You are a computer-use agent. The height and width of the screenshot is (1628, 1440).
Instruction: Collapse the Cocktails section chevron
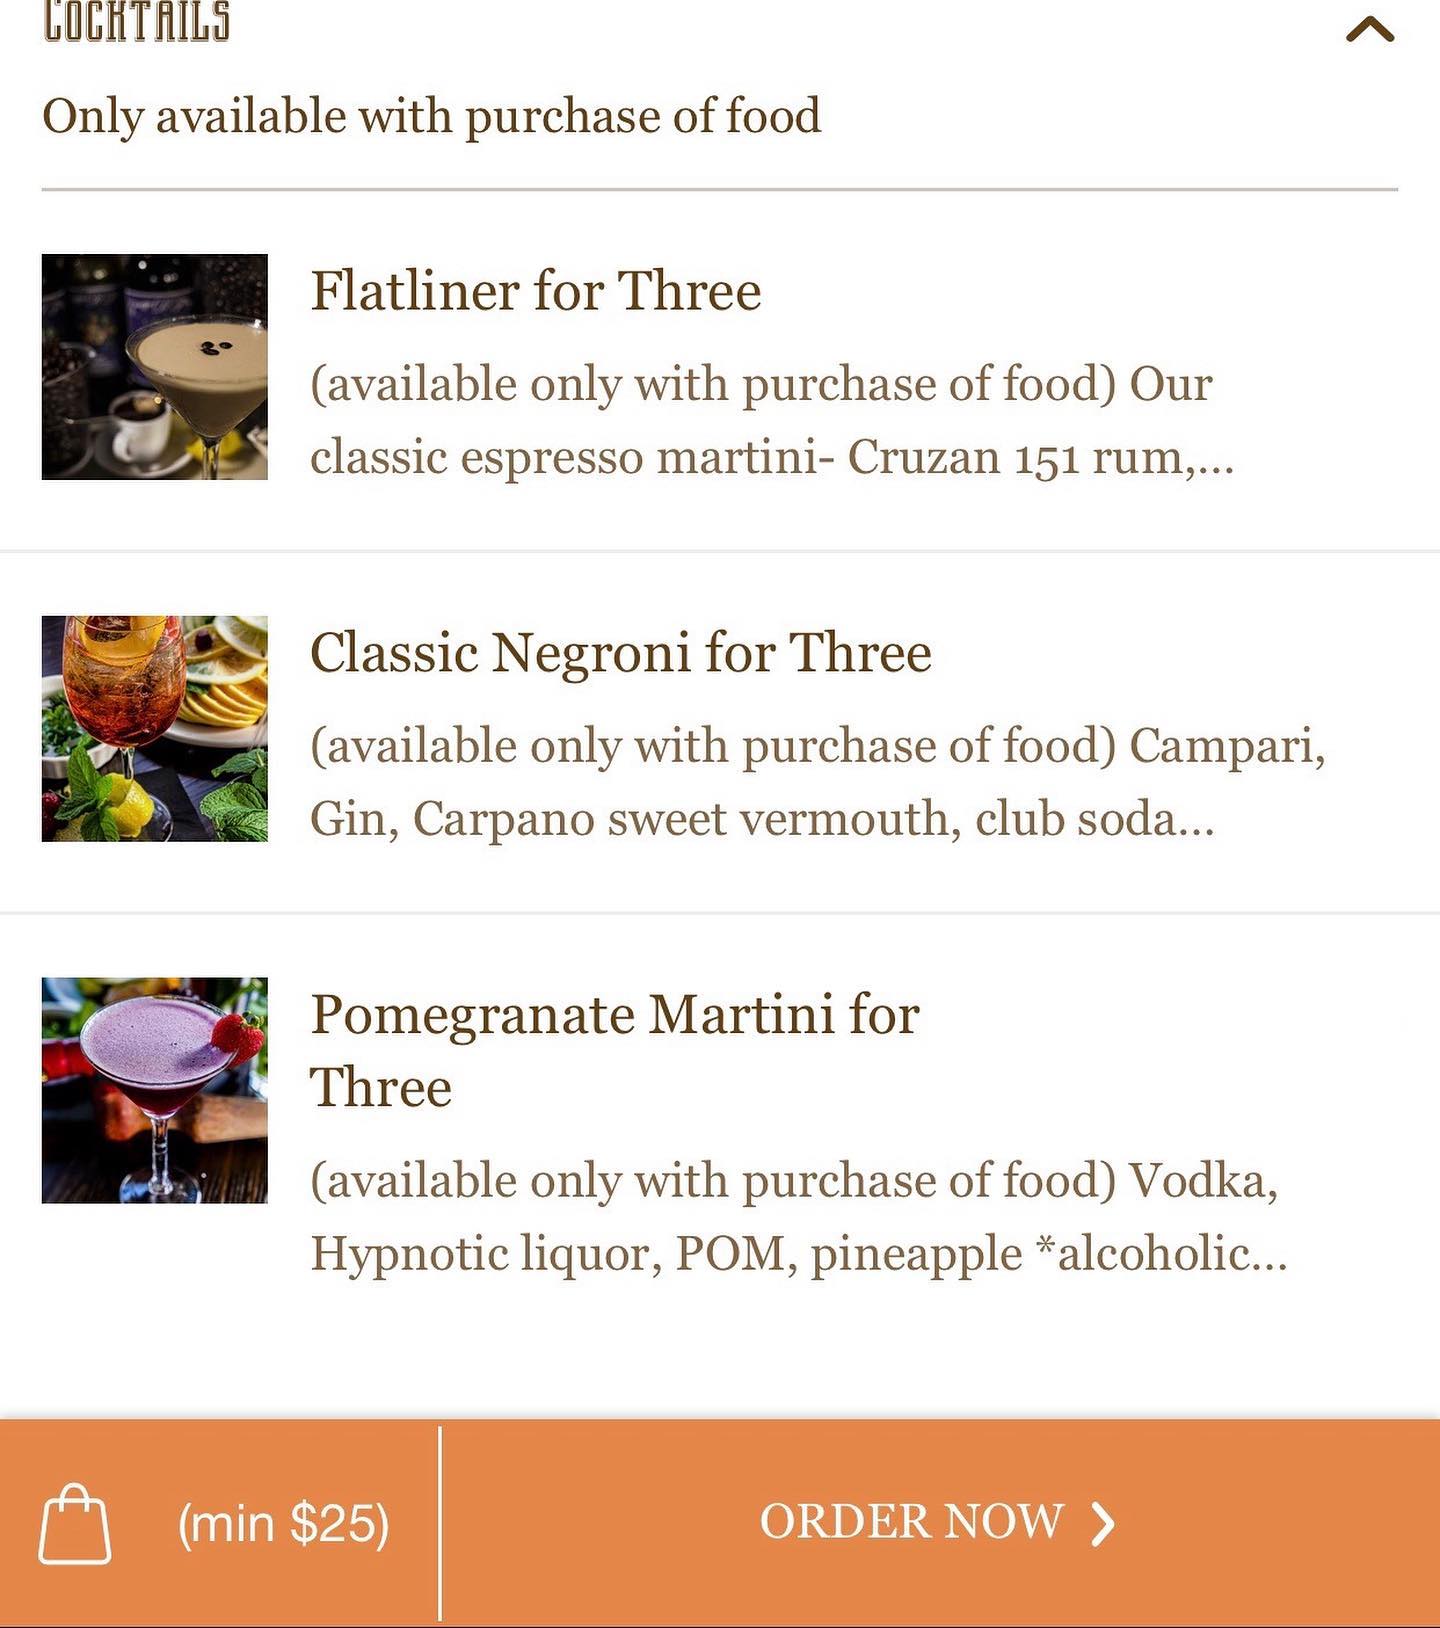tap(1369, 28)
